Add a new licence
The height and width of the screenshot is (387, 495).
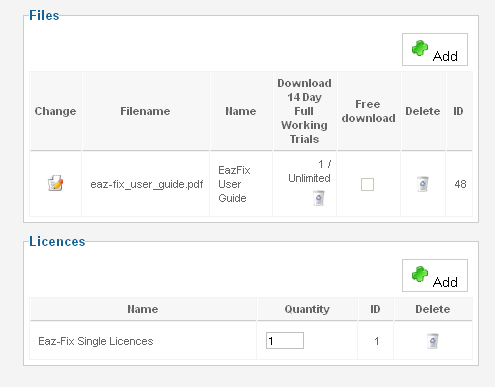(435, 275)
